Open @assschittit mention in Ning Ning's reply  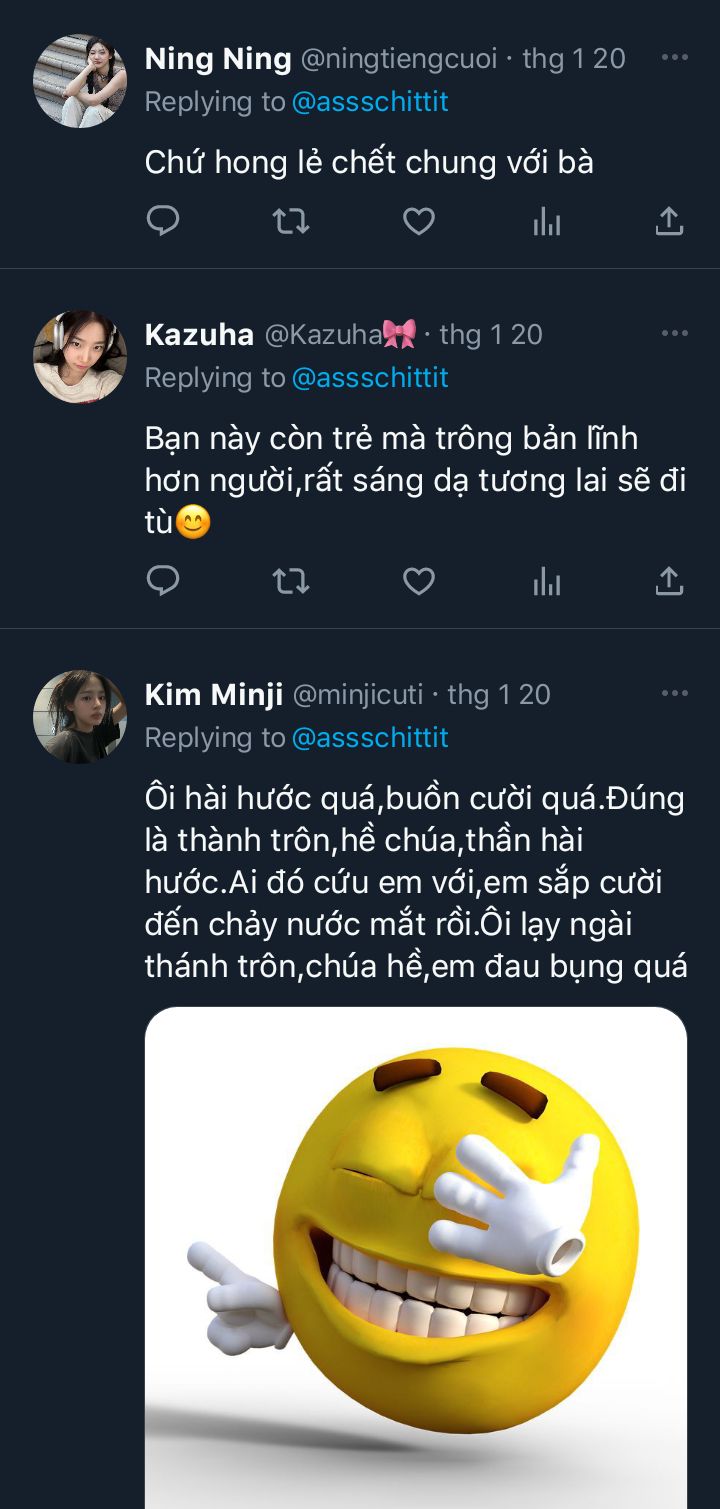pyautogui.click(x=370, y=102)
